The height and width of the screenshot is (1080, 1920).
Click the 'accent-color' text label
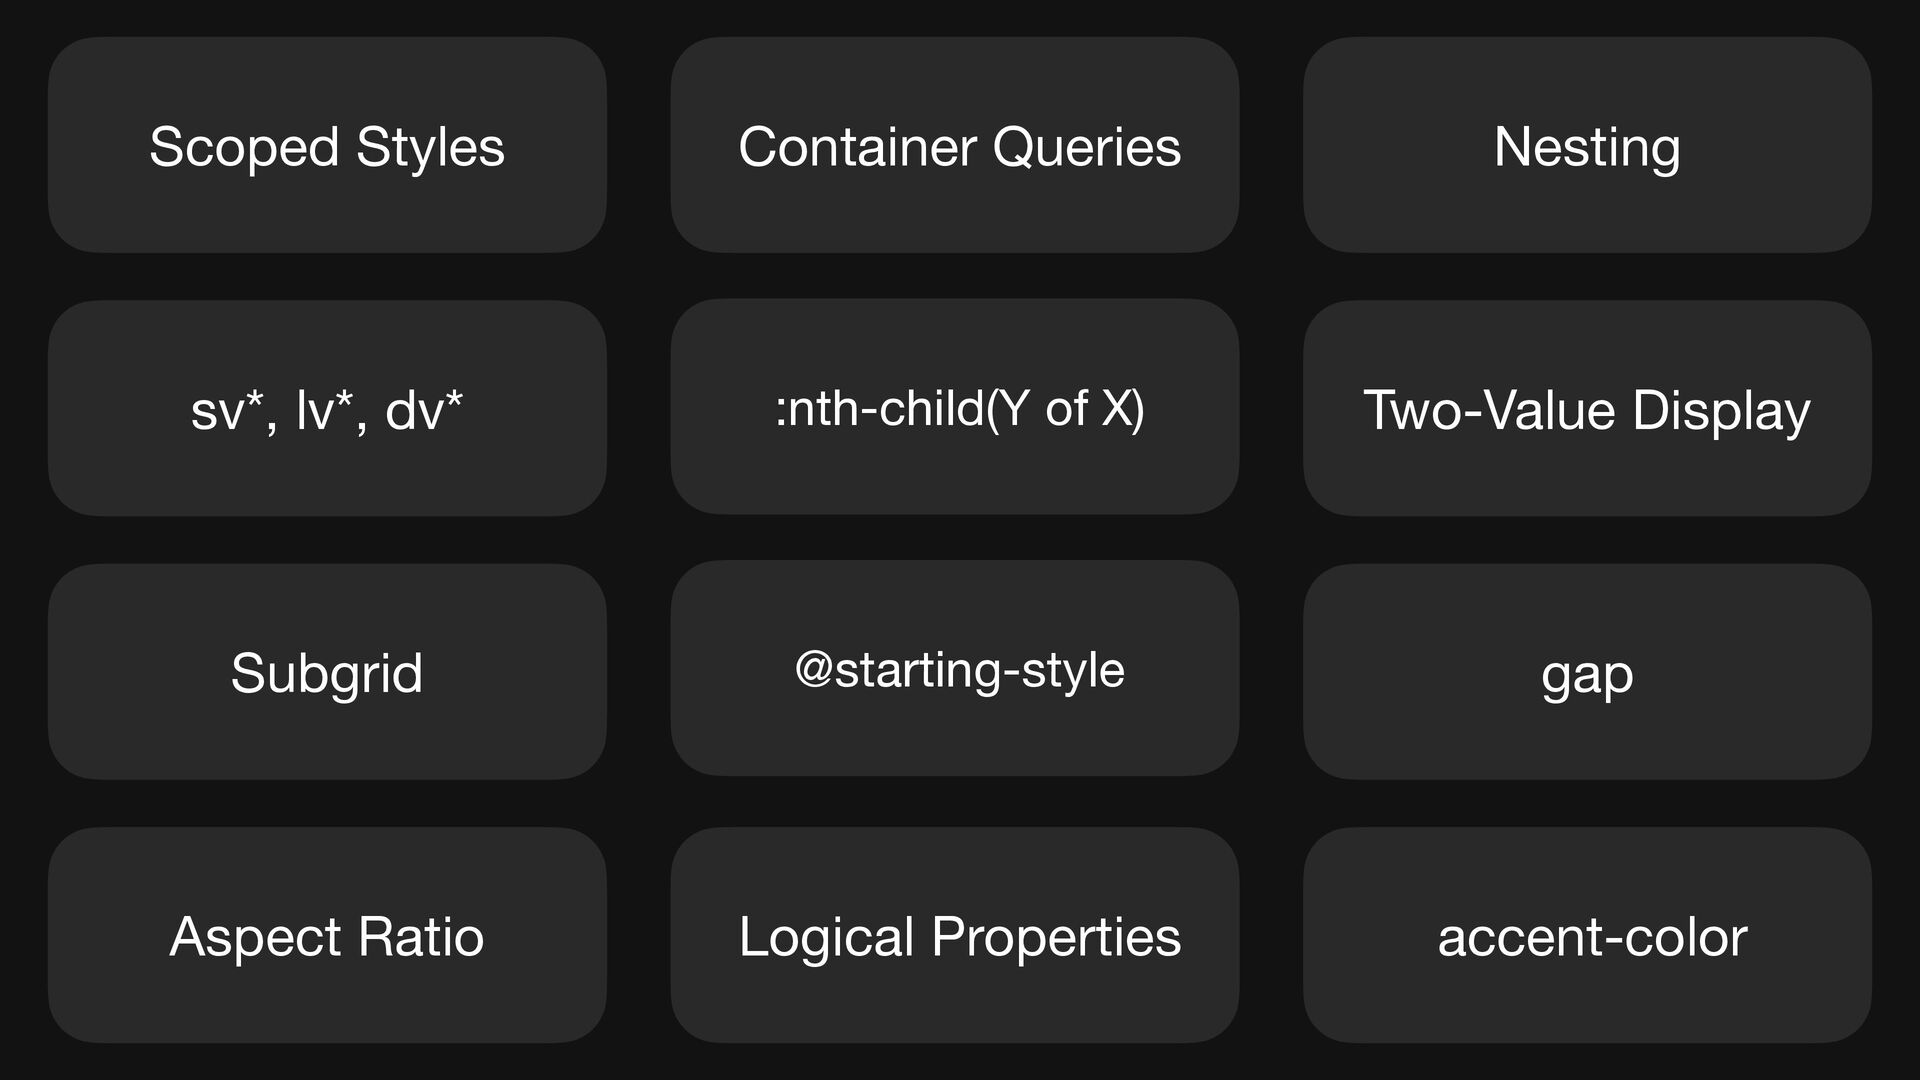coord(1592,938)
